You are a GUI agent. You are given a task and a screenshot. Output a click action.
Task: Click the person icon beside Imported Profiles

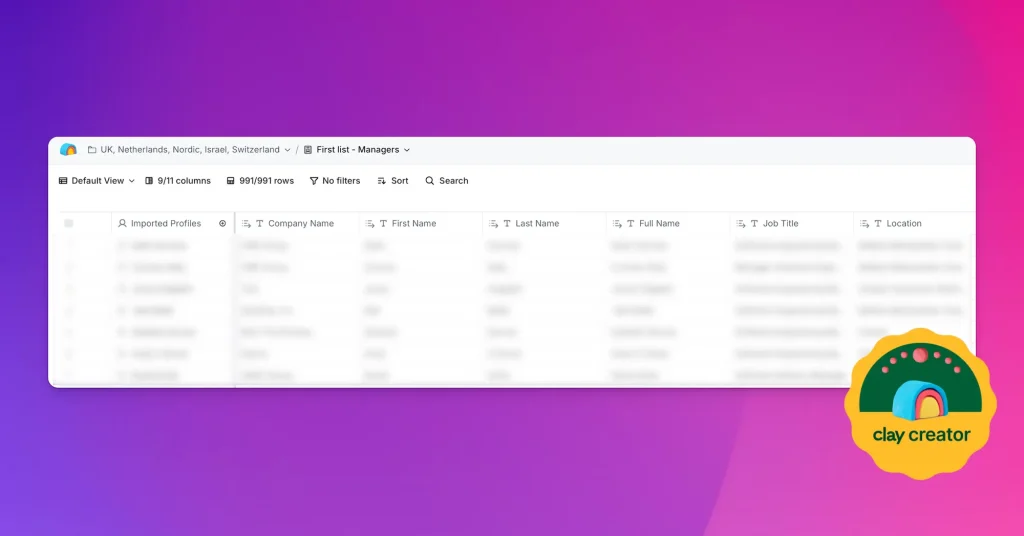(122, 224)
